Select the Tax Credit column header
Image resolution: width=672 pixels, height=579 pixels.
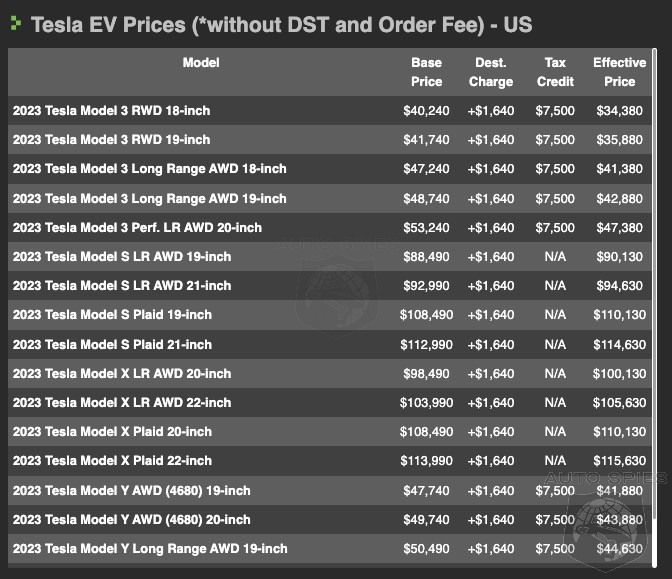click(x=555, y=72)
